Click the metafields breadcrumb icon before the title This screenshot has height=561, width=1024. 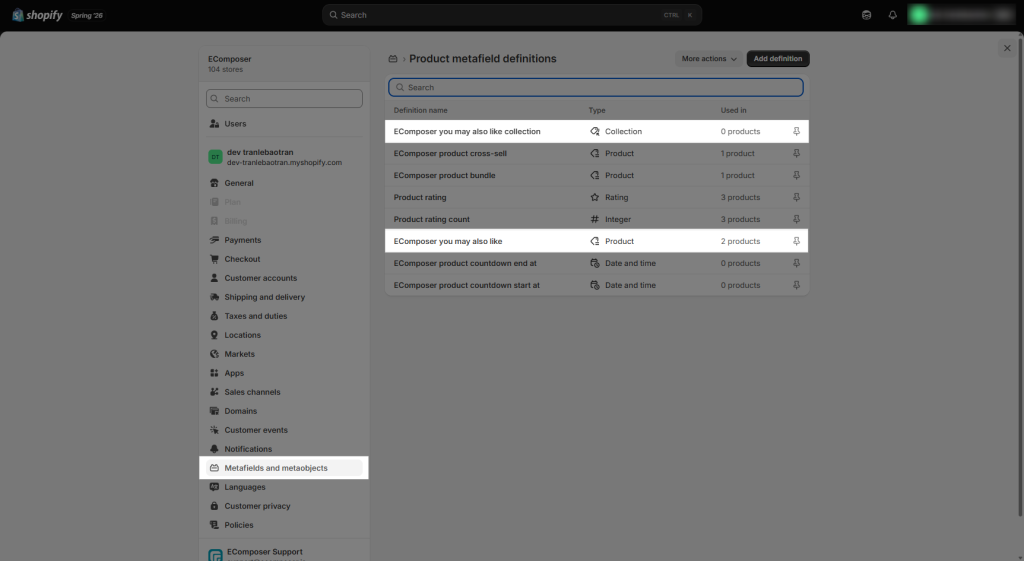pyautogui.click(x=392, y=59)
